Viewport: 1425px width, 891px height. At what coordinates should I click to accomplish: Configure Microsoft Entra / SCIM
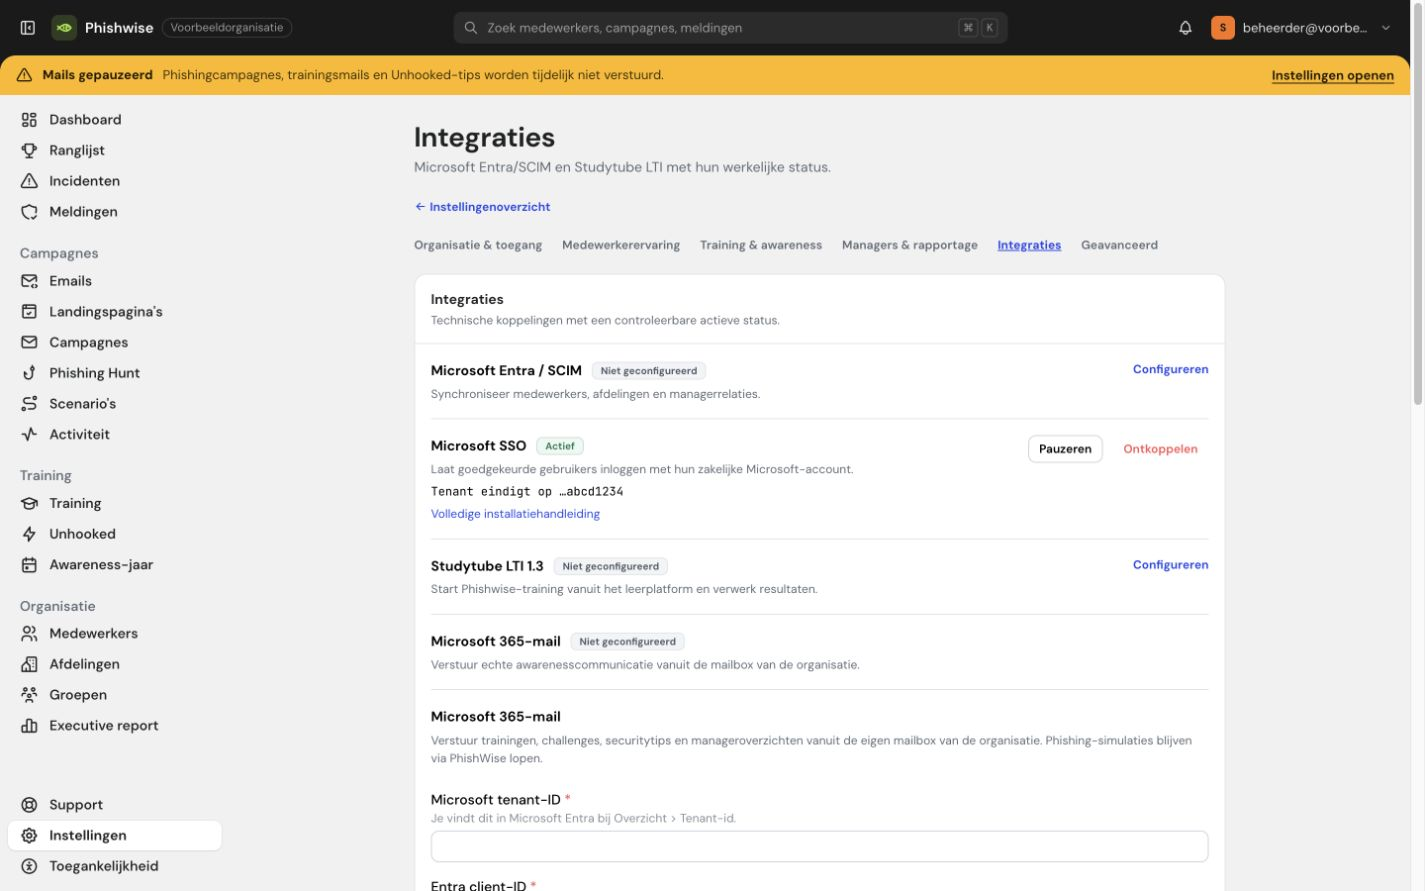tap(1170, 369)
